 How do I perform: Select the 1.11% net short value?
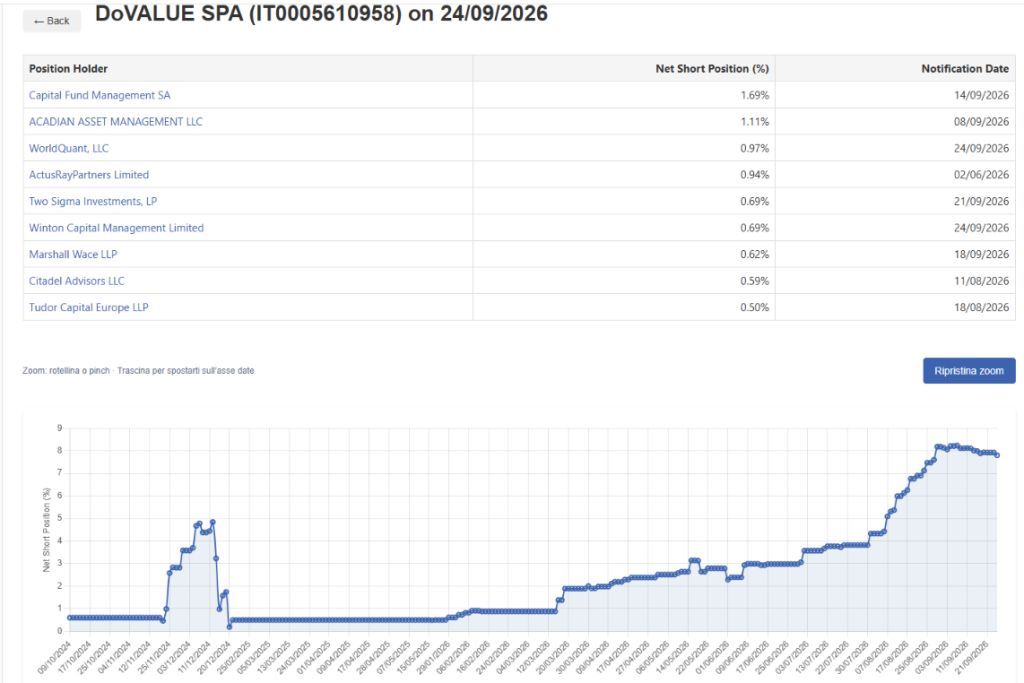point(754,121)
